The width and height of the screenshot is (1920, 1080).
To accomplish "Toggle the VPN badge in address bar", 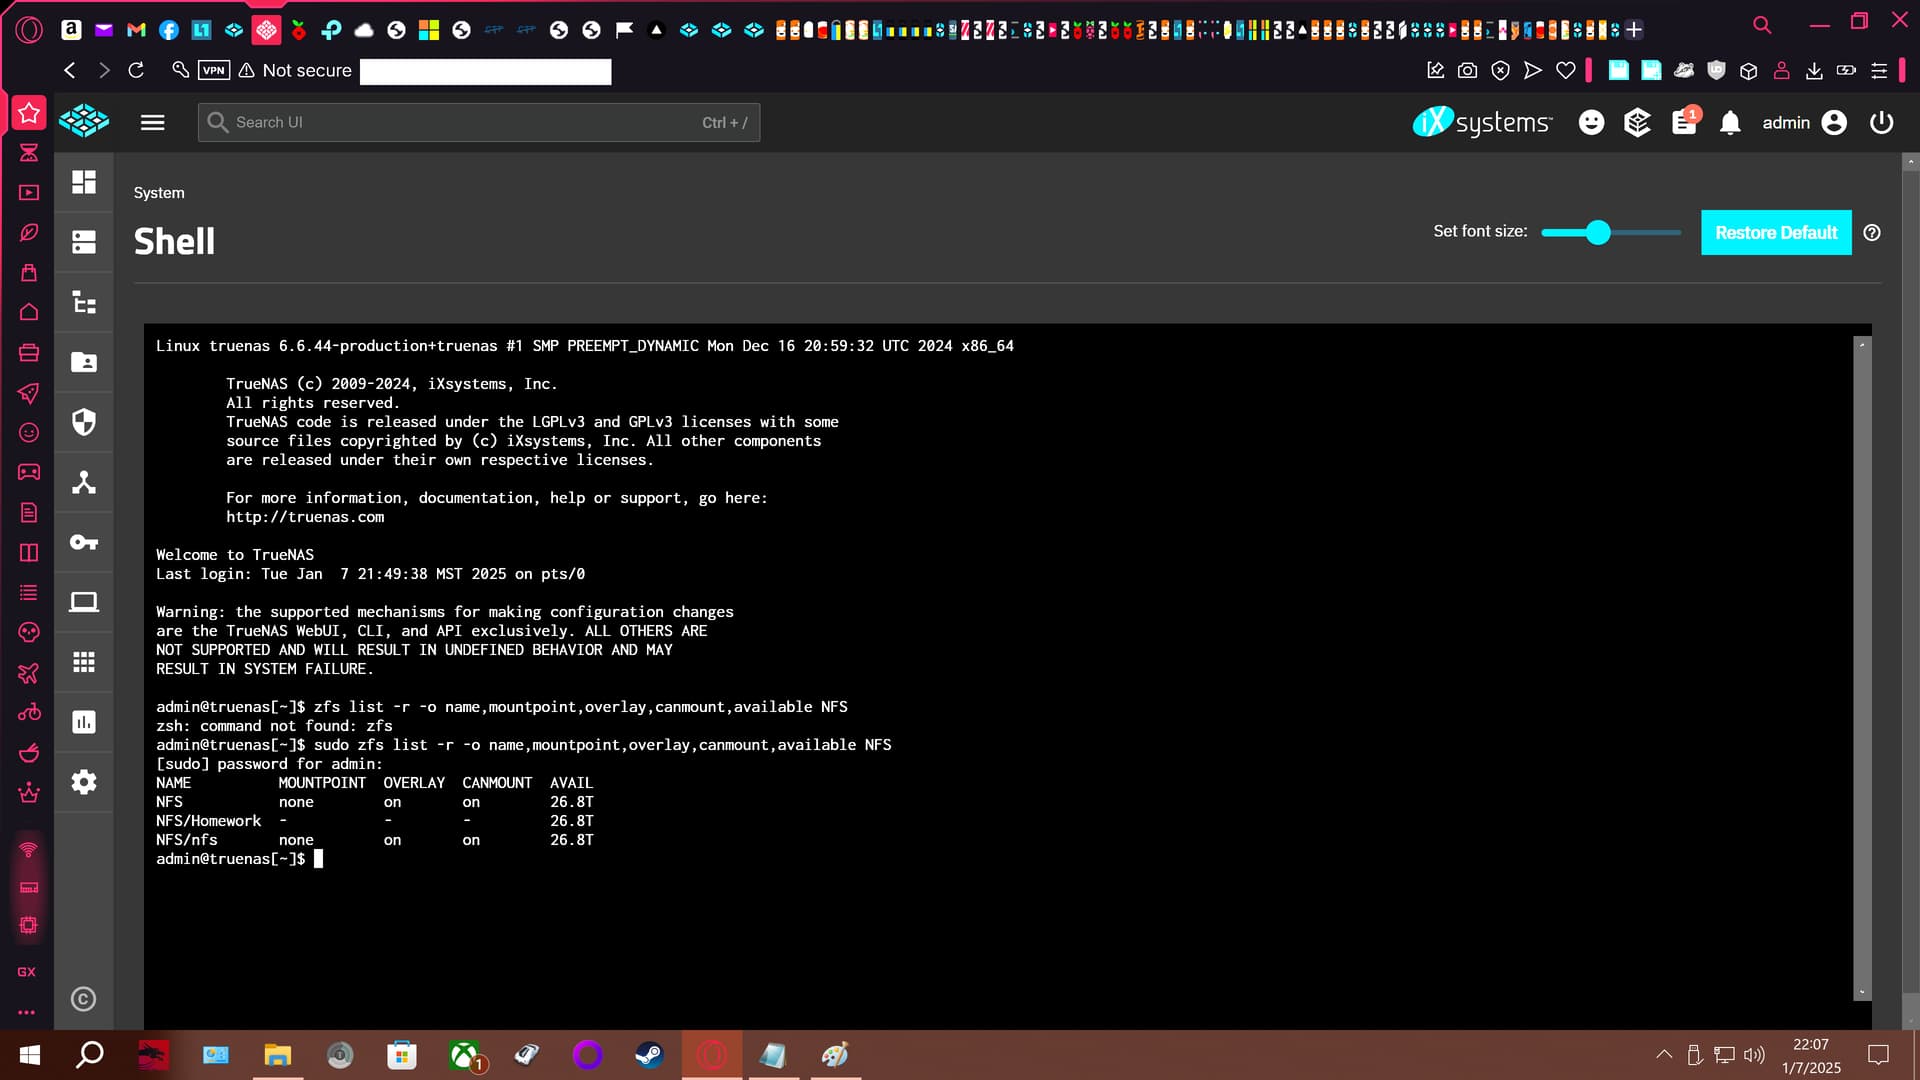I will [x=214, y=70].
